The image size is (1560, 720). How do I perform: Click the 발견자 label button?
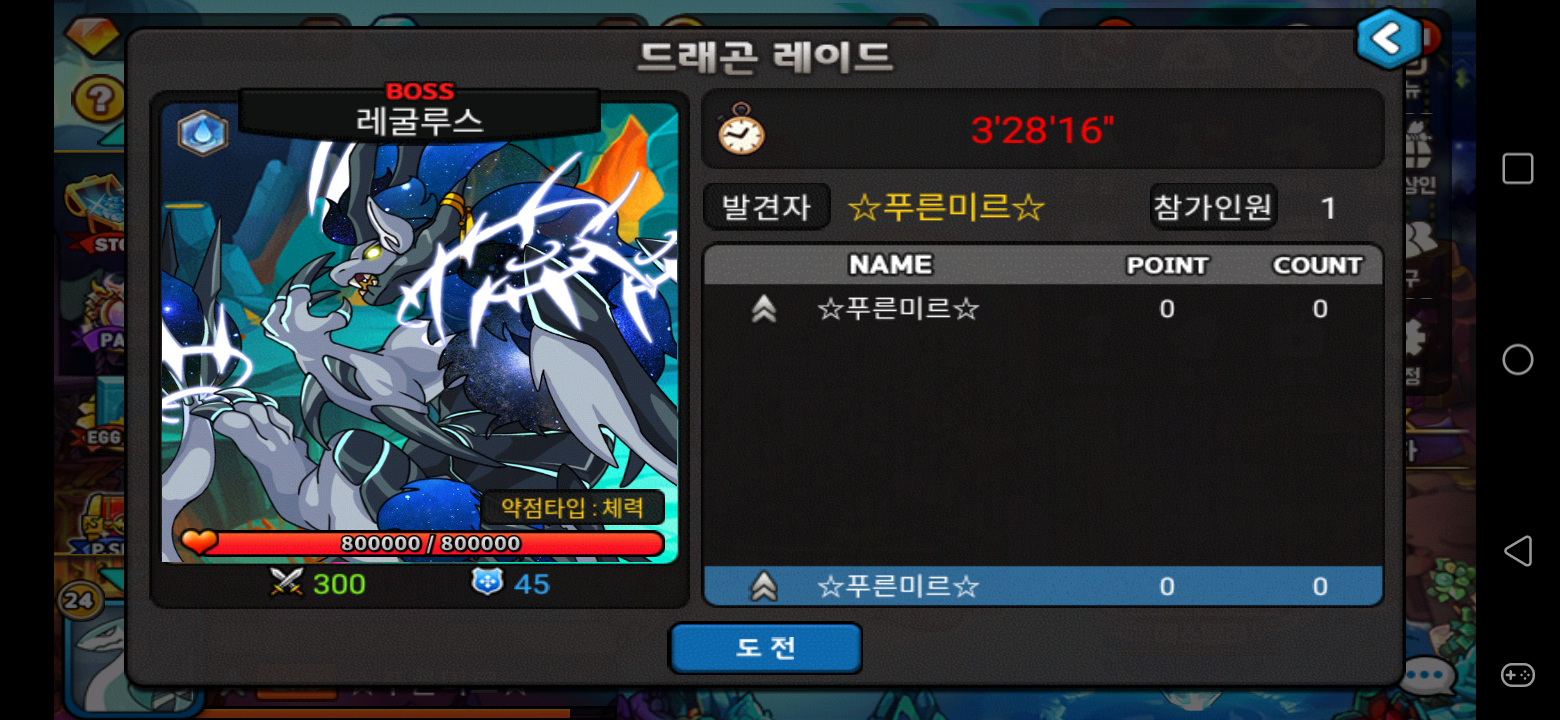[x=766, y=207]
